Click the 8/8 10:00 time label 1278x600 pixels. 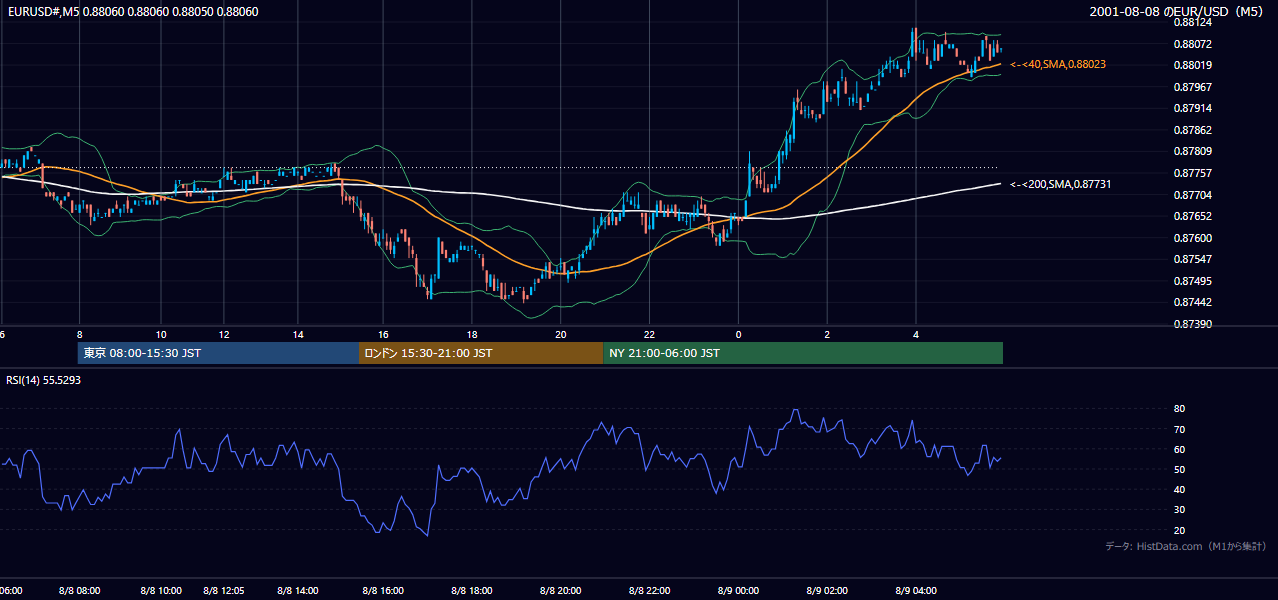click(161, 590)
